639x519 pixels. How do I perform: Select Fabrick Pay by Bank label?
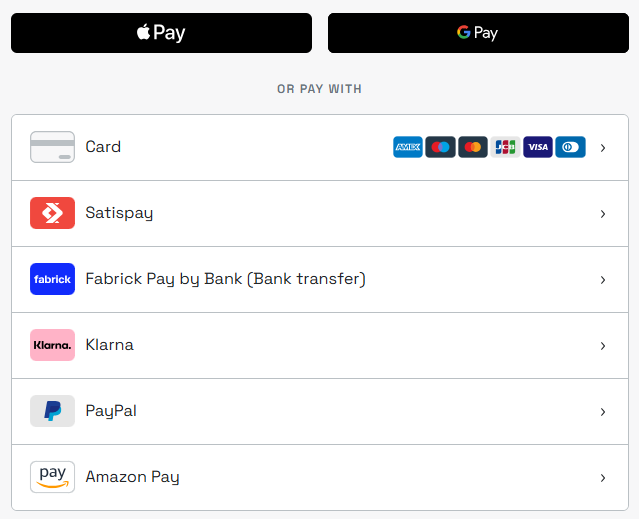(x=225, y=279)
